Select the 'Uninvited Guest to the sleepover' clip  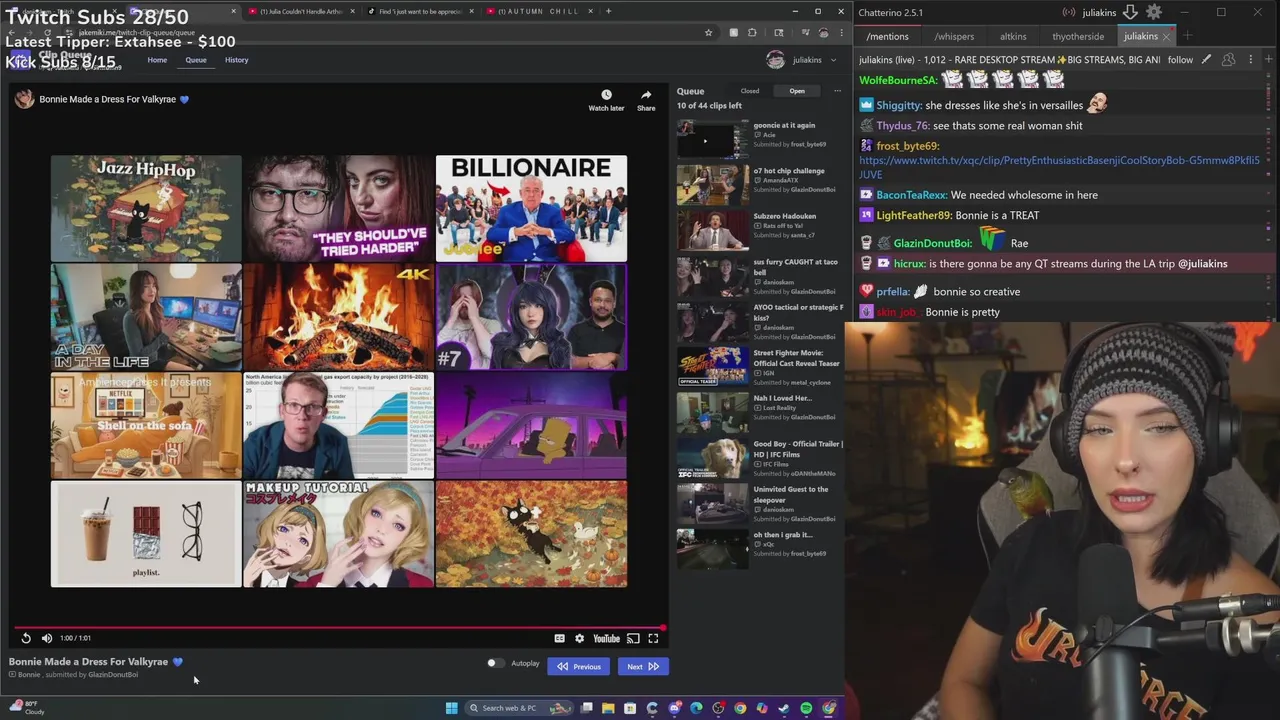760,503
